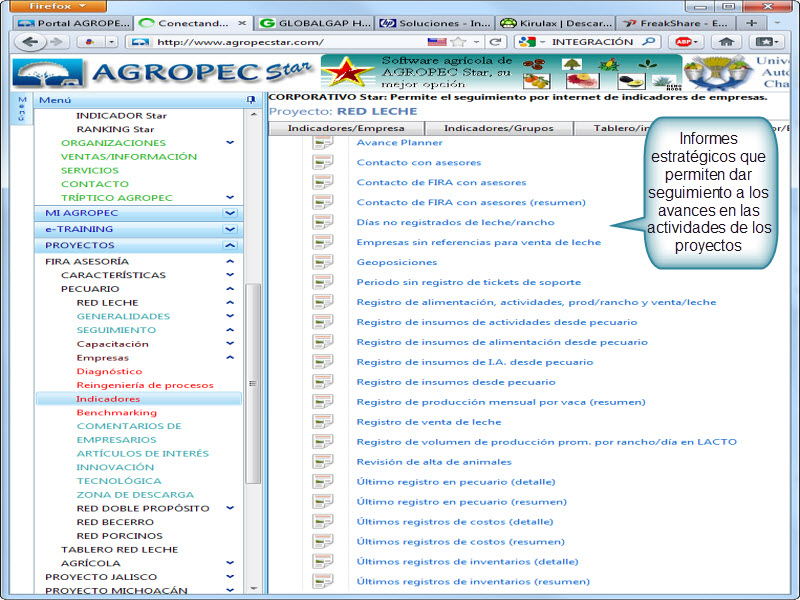This screenshot has height=600, width=800.
Task: Expand the TRÍPTICO AGROPEC chevron
Action: pos(230,197)
